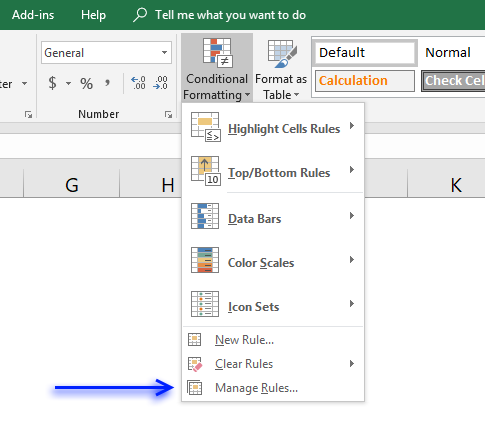This screenshot has height=429, width=485.
Task: Apply the Calculation cell style
Action: coord(365,81)
